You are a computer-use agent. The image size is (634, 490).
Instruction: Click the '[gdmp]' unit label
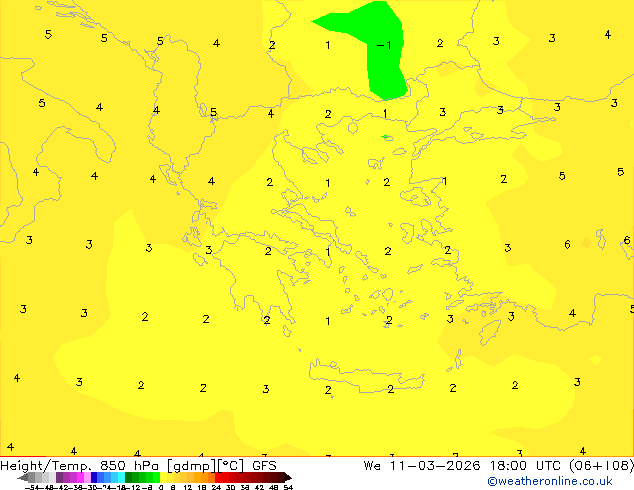[192, 466]
